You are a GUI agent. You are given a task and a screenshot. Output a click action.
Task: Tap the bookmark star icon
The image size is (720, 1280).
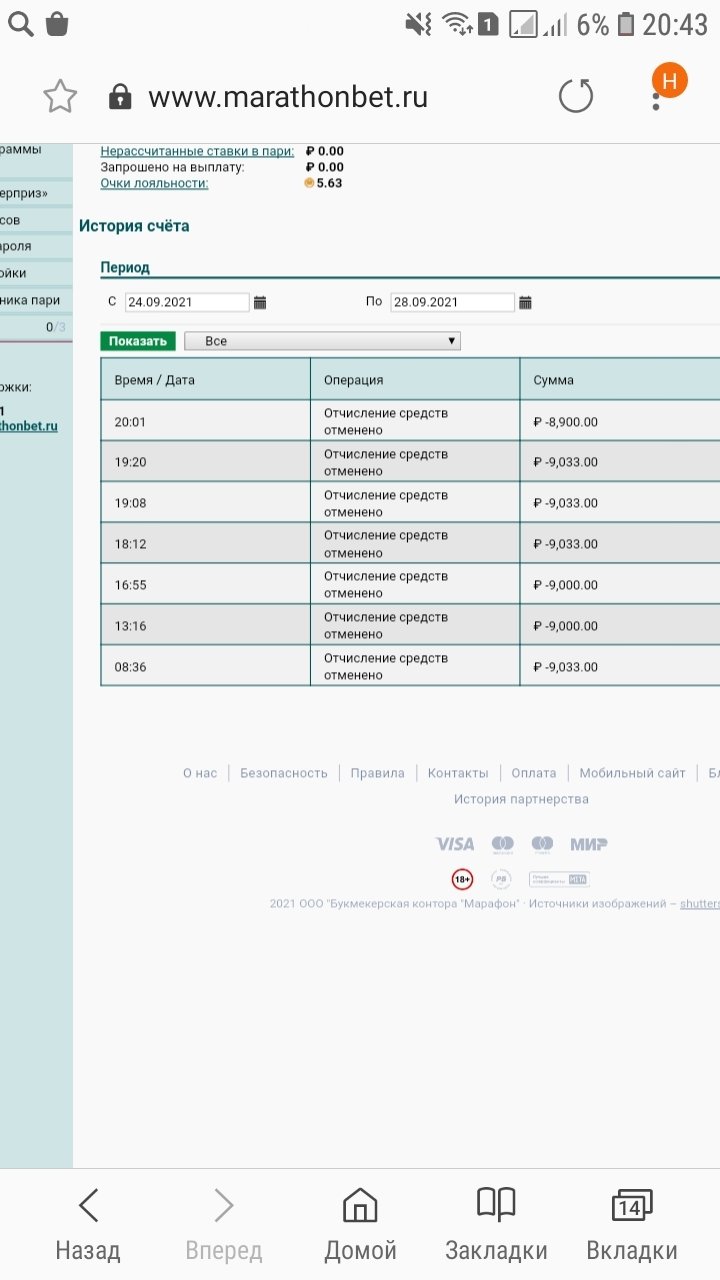(60, 97)
